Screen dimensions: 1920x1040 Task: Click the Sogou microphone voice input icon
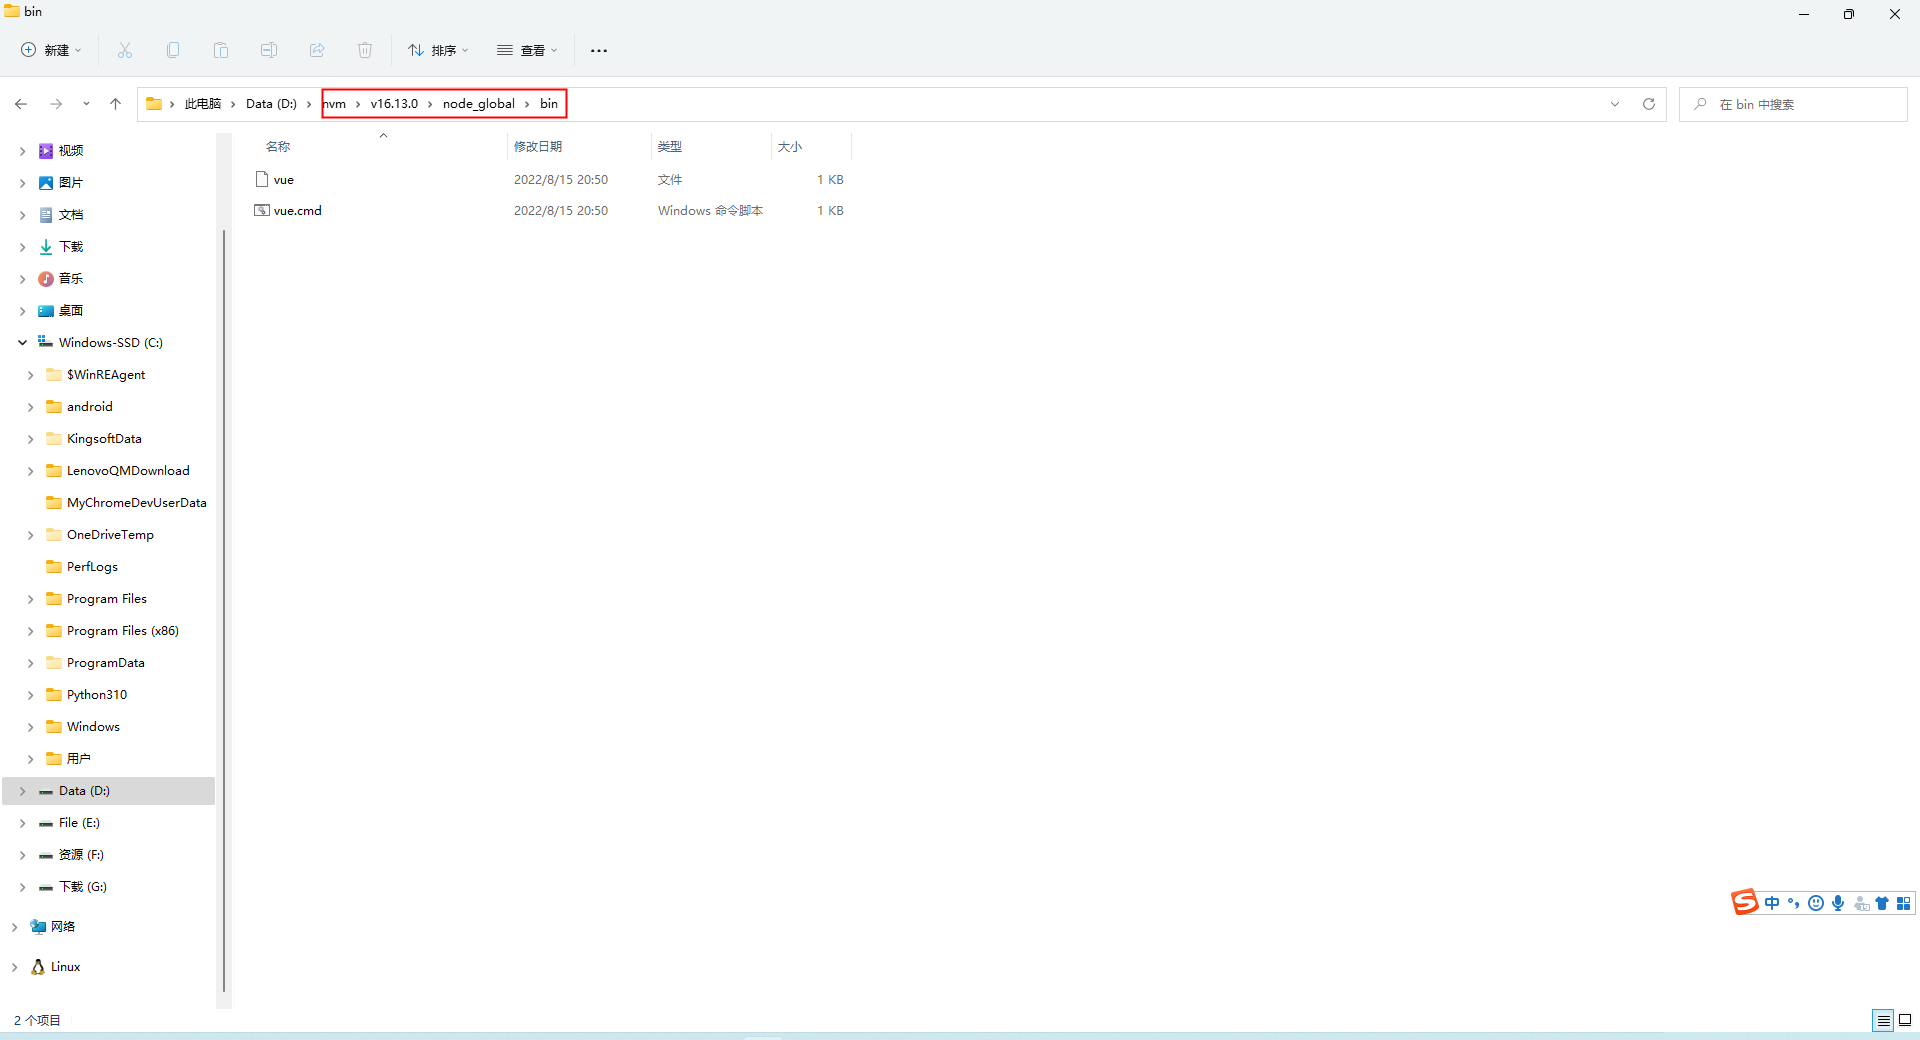point(1838,903)
